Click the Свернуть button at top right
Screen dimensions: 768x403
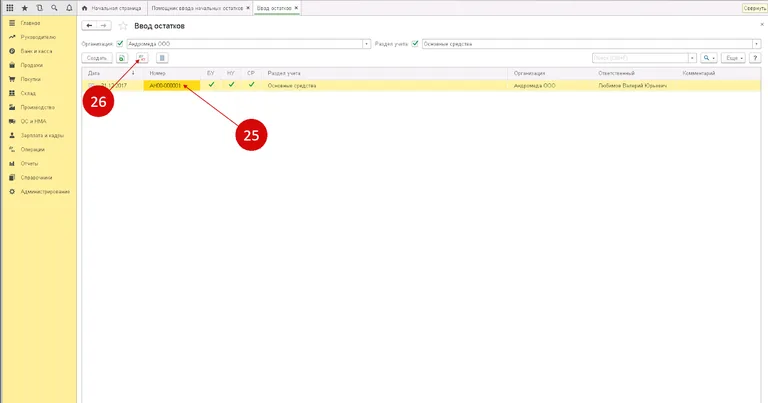(754, 8)
